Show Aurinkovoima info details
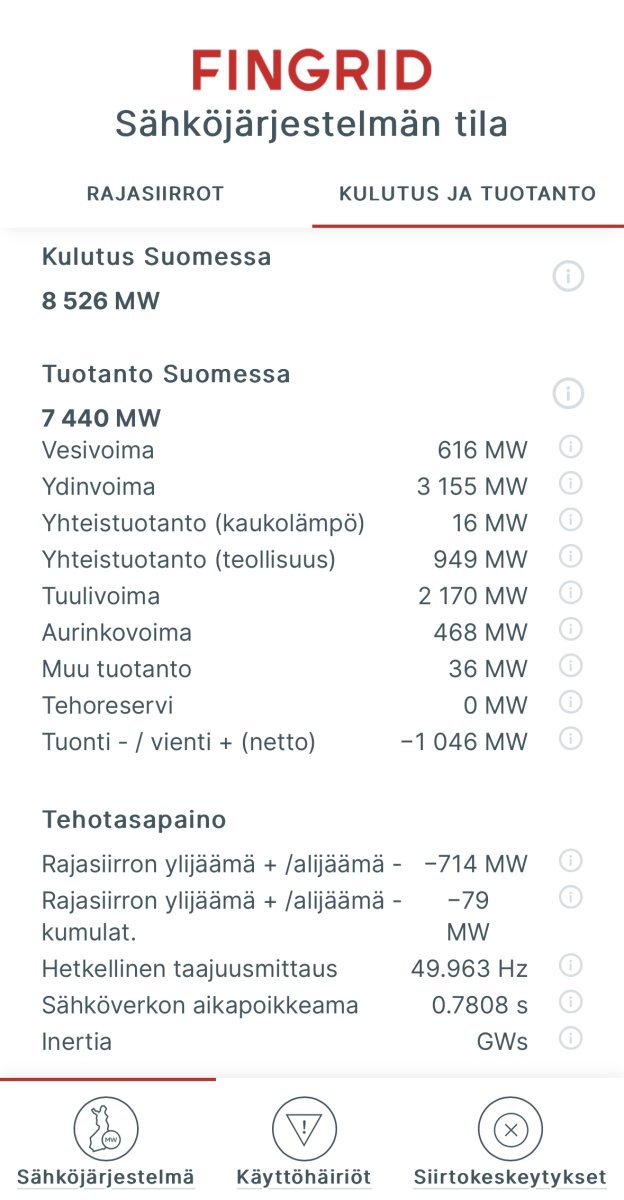Screen dimensions: 624x1200 coord(570,629)
